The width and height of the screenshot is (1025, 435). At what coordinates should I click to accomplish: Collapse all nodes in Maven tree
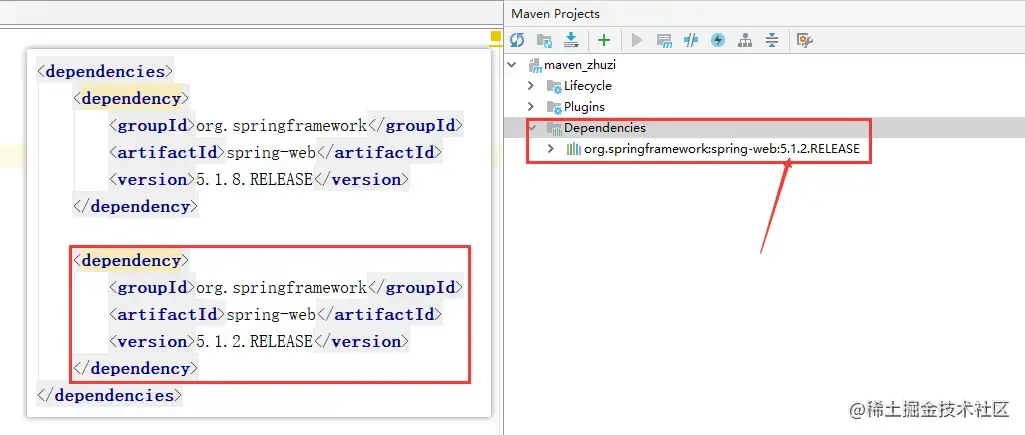[x=772, y=41]
